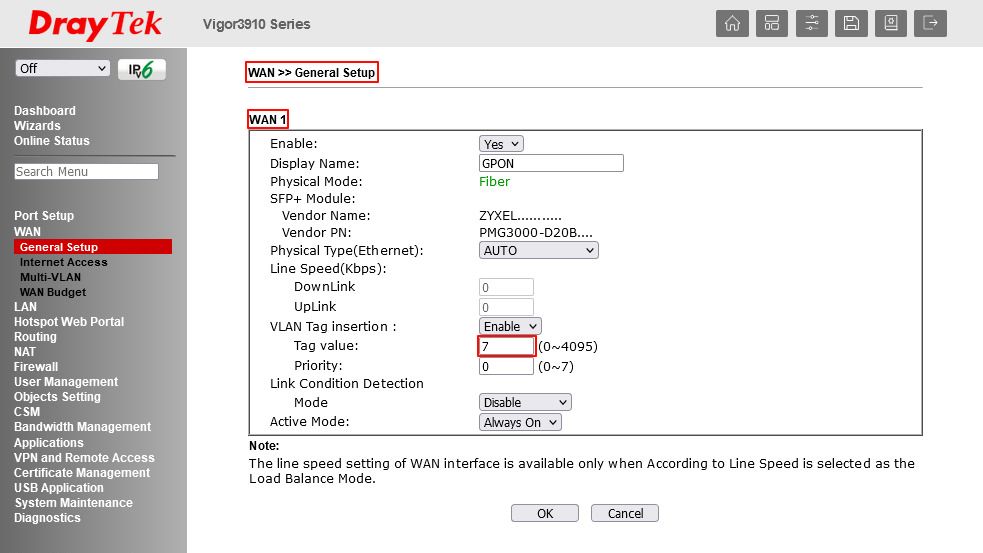Viewport: 983px width, 553px height.
Task: Toggle the IPv6 button in the sidebar
Action: point(142,69)
